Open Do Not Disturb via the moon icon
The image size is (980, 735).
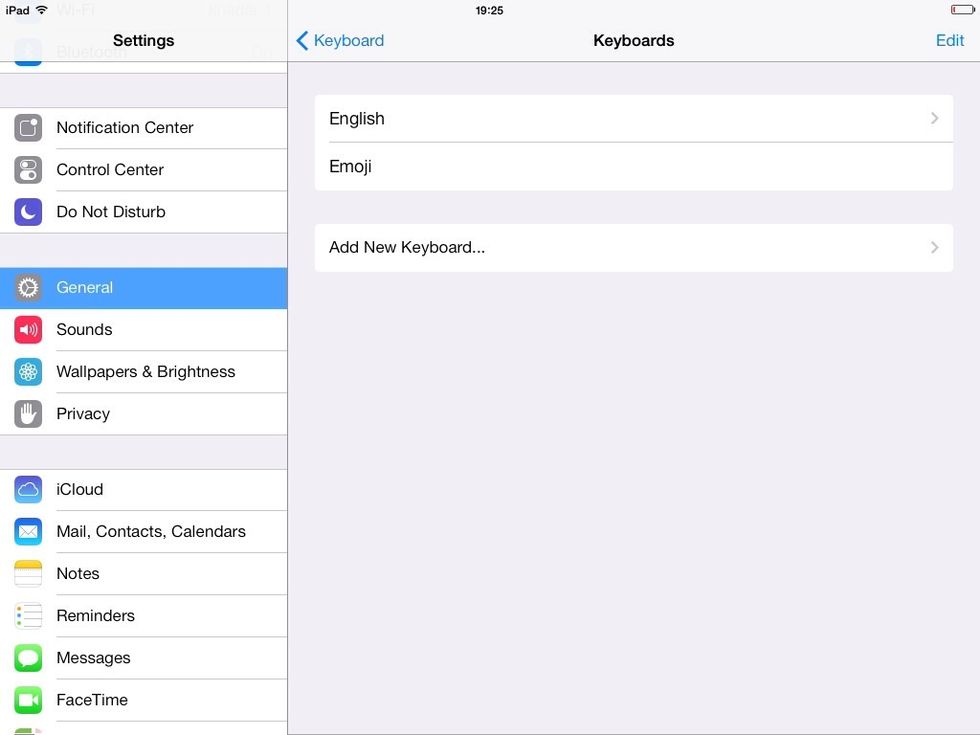point(27,211)
